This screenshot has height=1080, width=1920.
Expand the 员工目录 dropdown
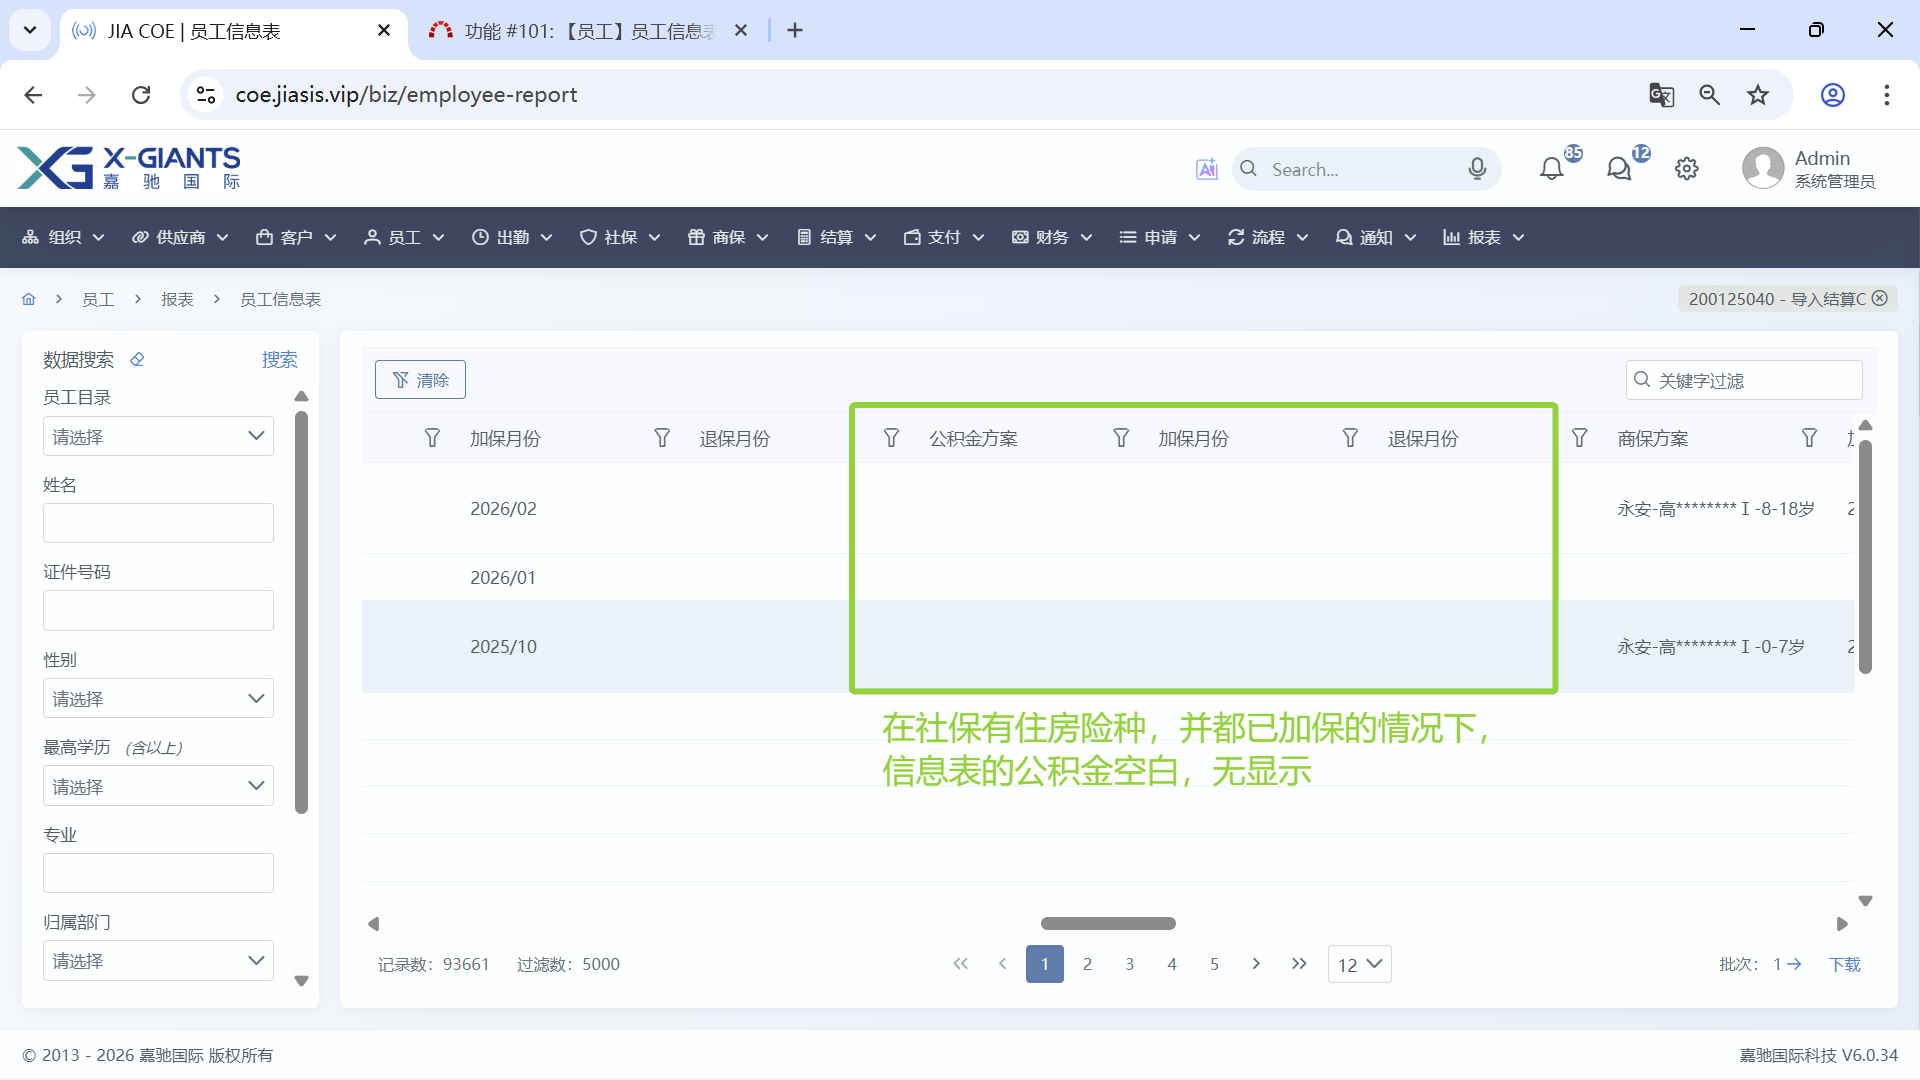coord(158,436)
